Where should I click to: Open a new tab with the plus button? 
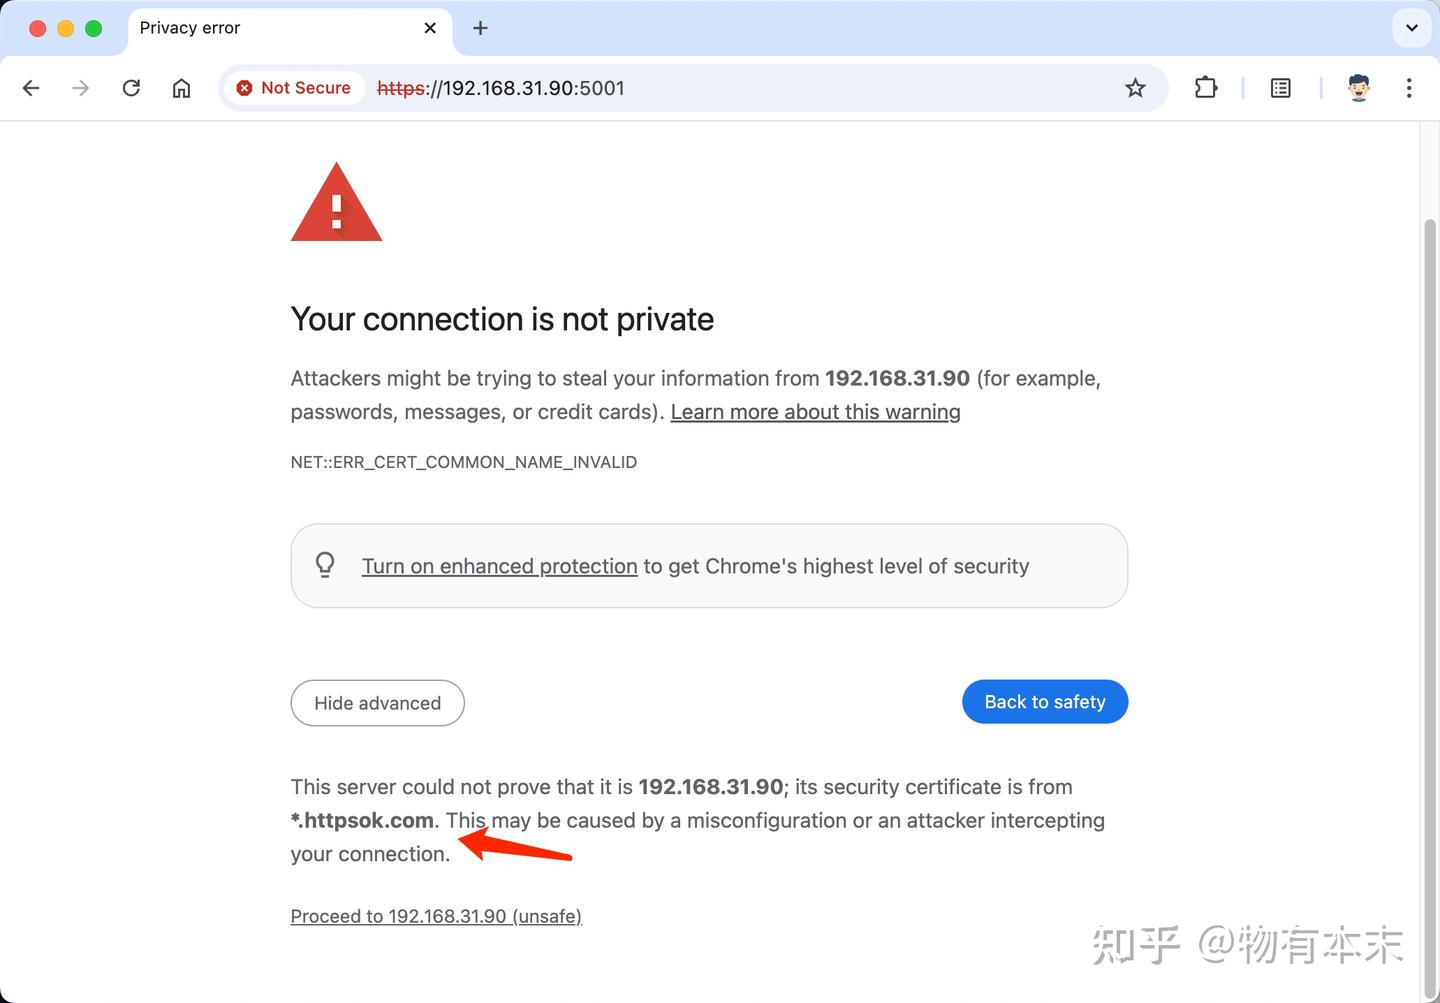[480, 28]
